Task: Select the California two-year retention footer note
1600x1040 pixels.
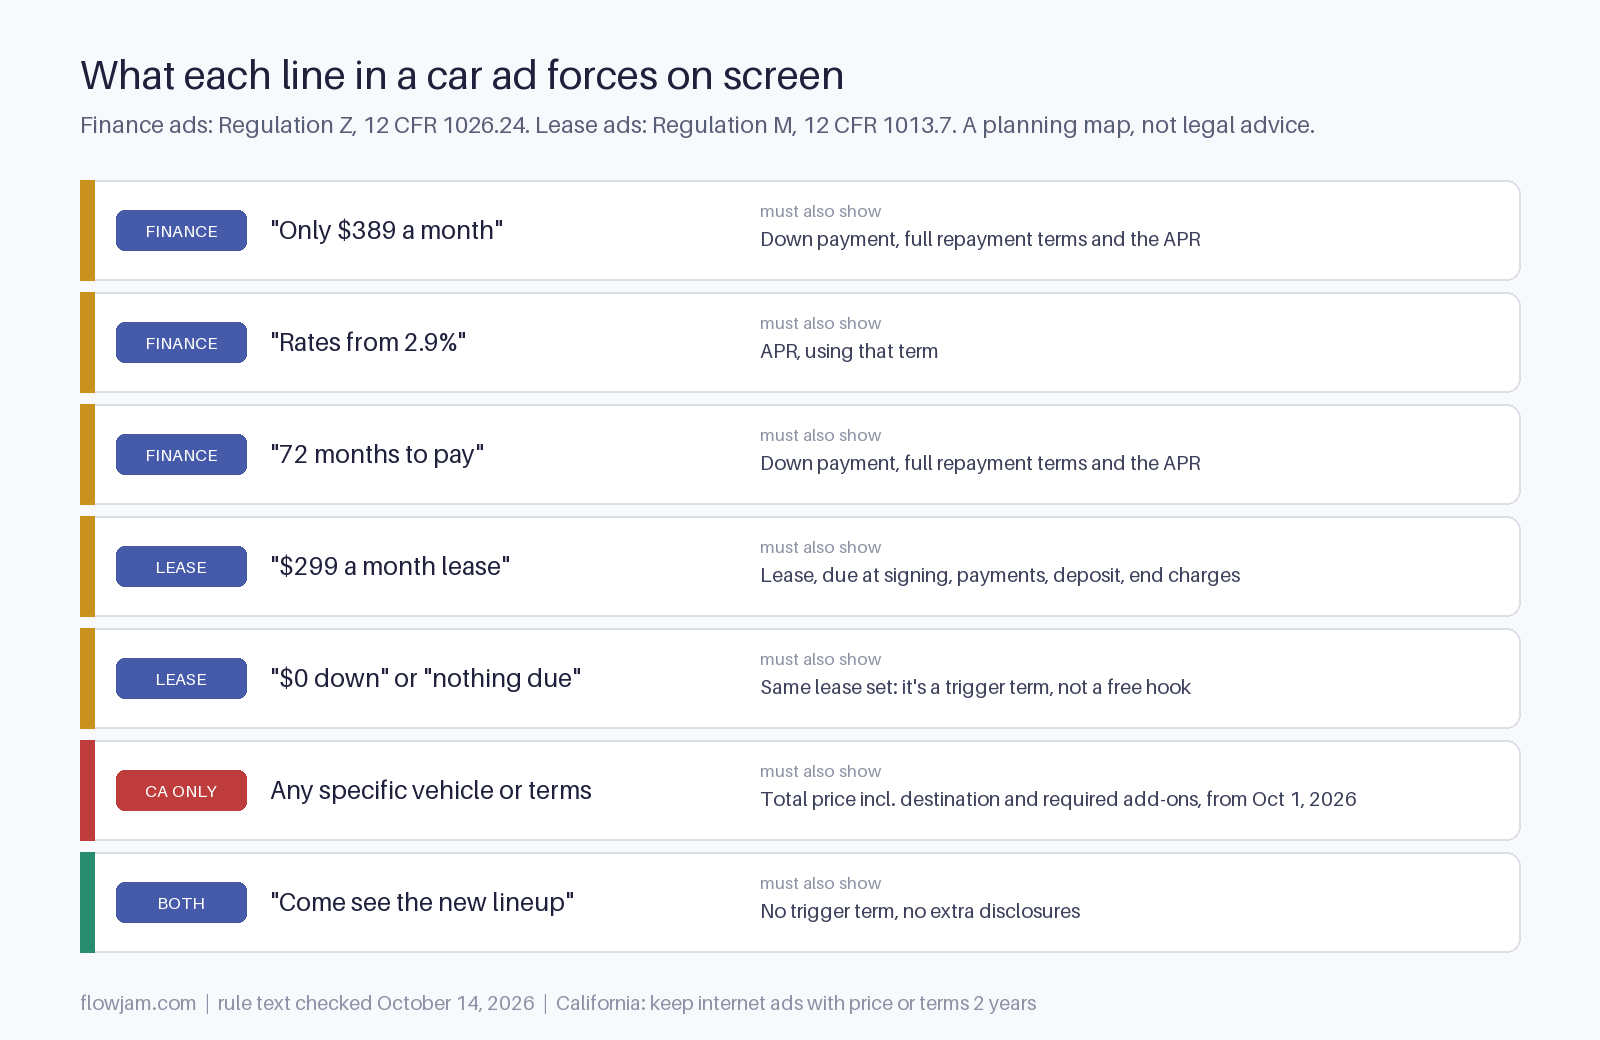Action: pos(796,1003)
